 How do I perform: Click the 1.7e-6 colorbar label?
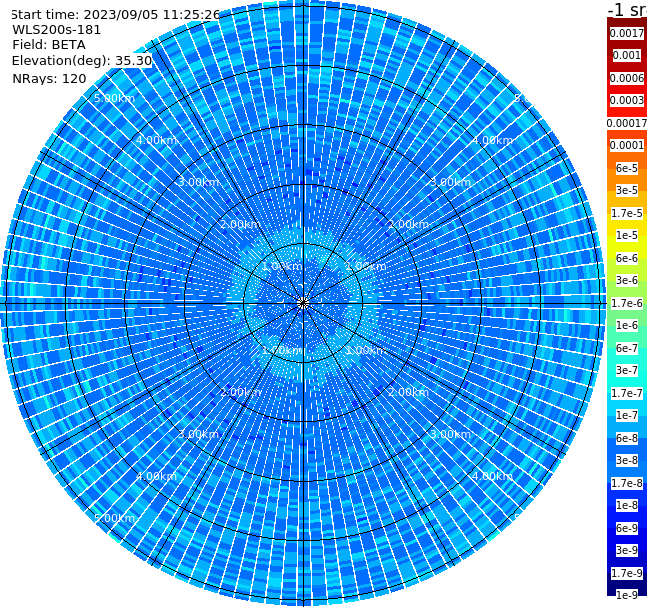[x=627, y=303]
